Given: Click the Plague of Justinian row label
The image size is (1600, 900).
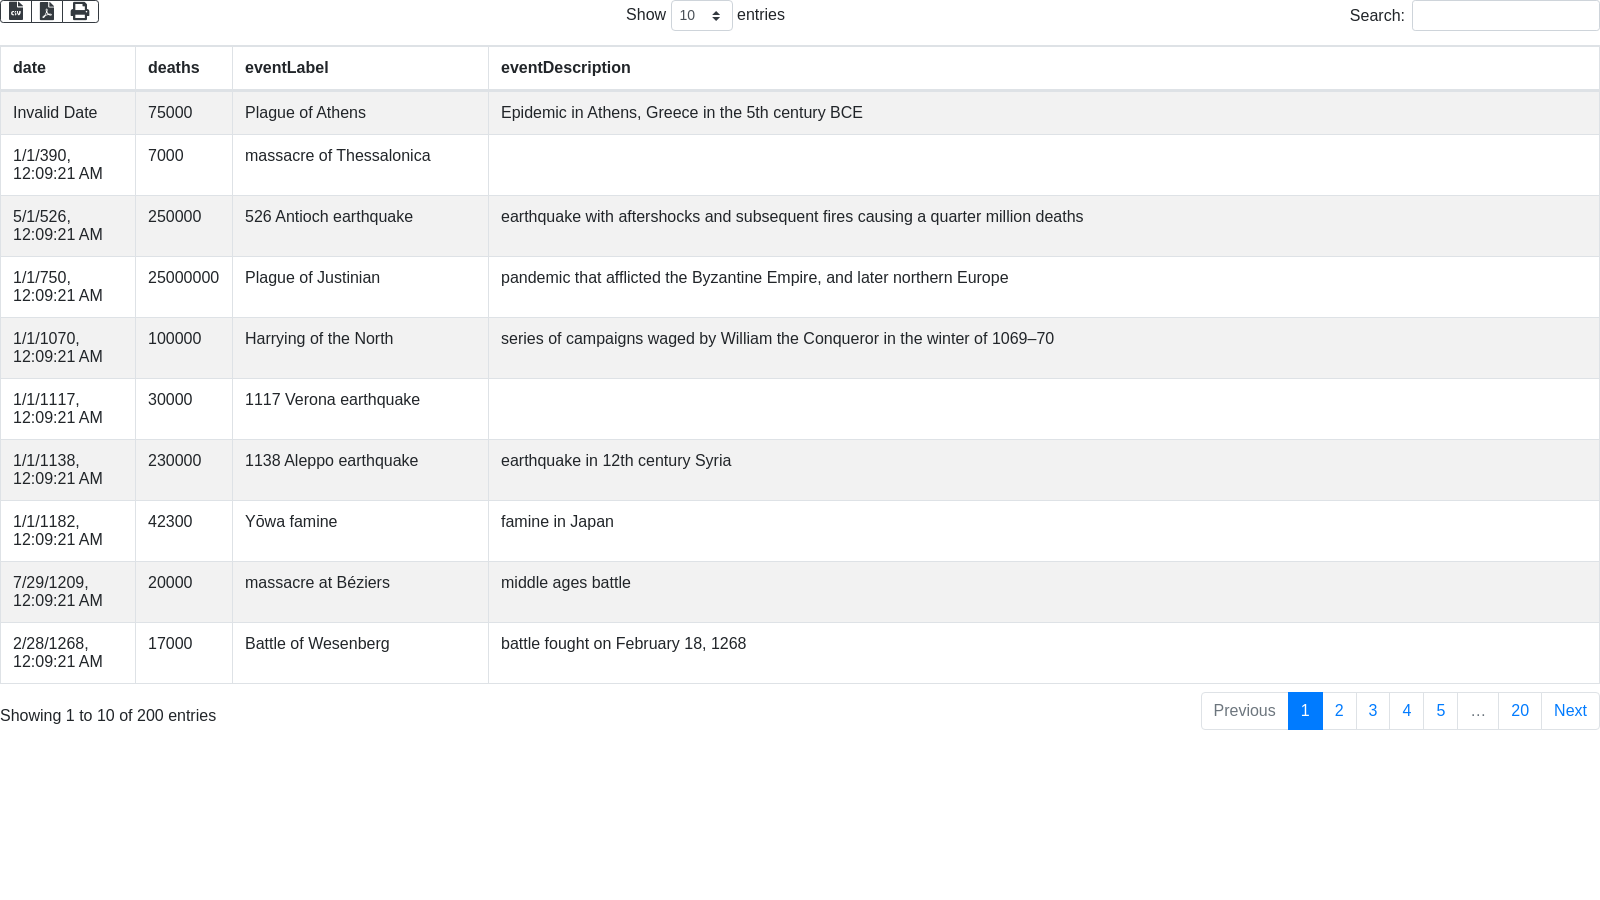Looking at the screenshot, I should (312, 278).
